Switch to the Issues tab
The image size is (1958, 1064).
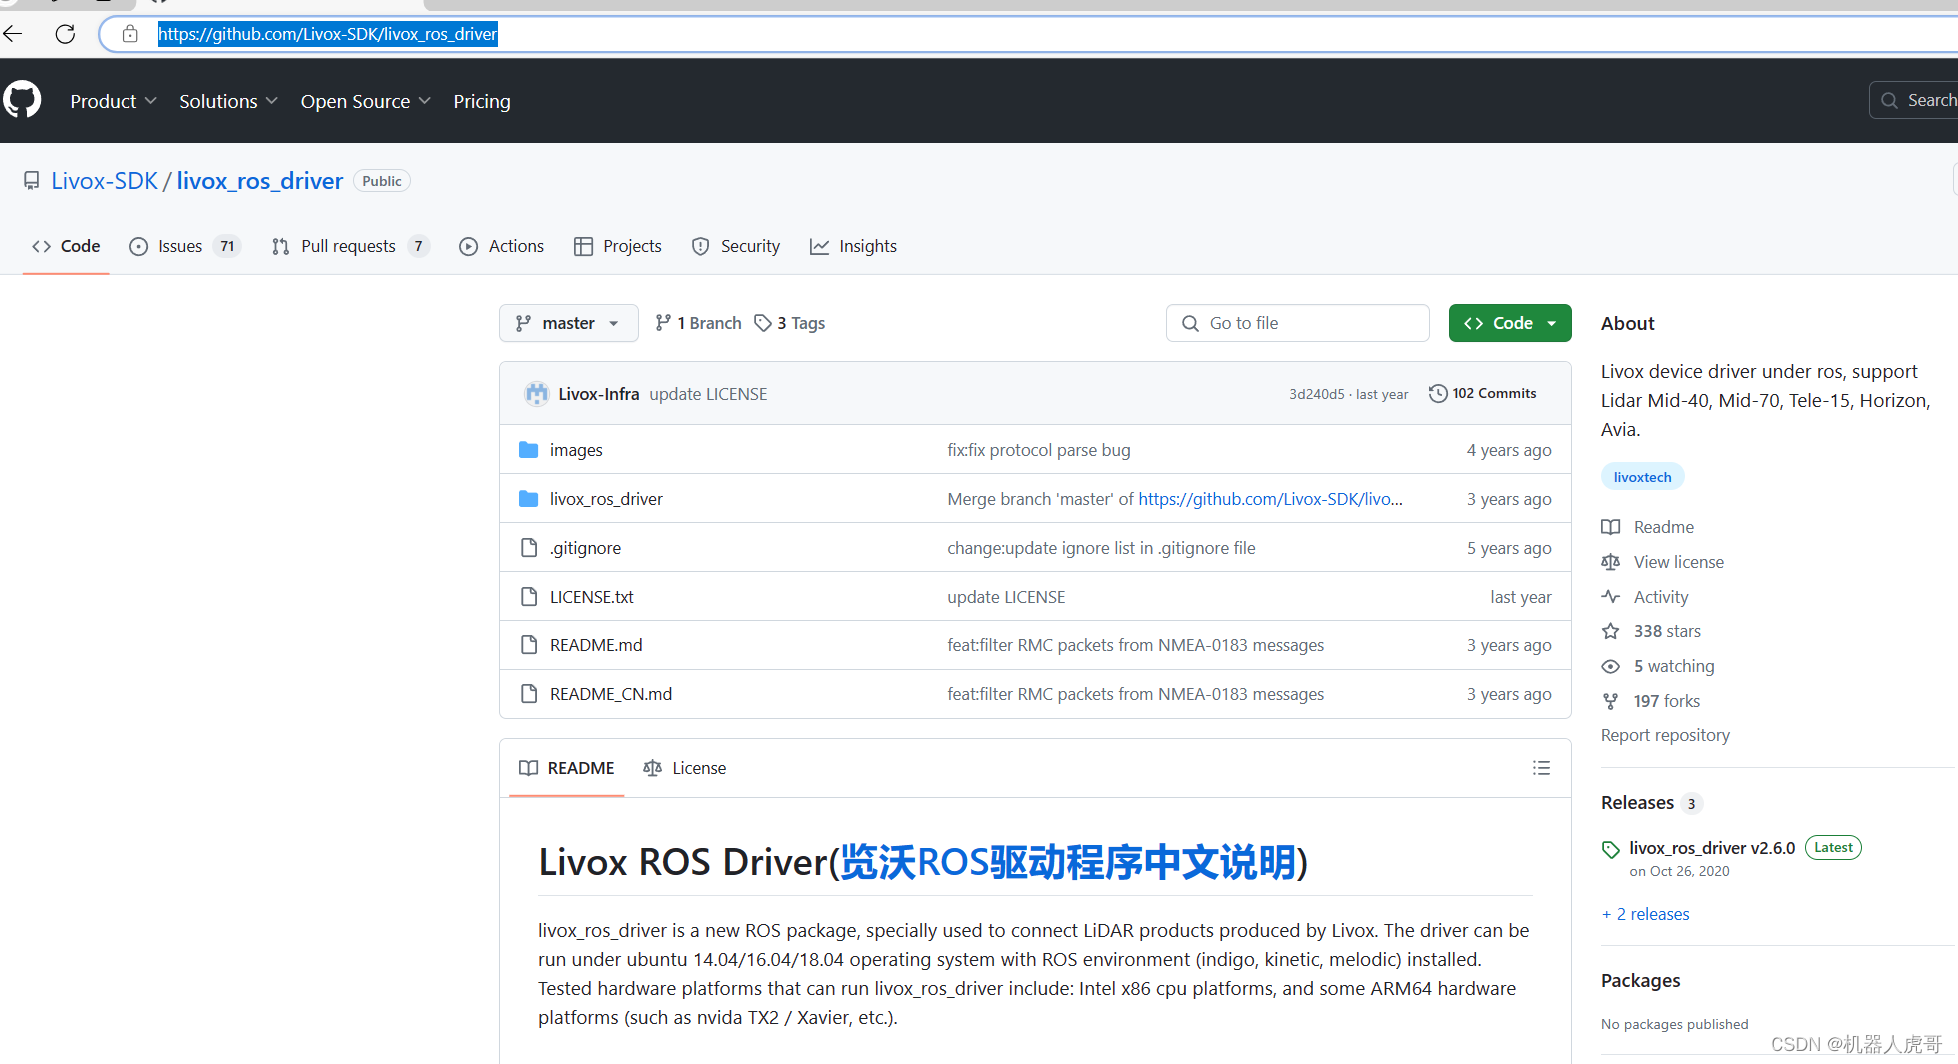coord(184,246)
